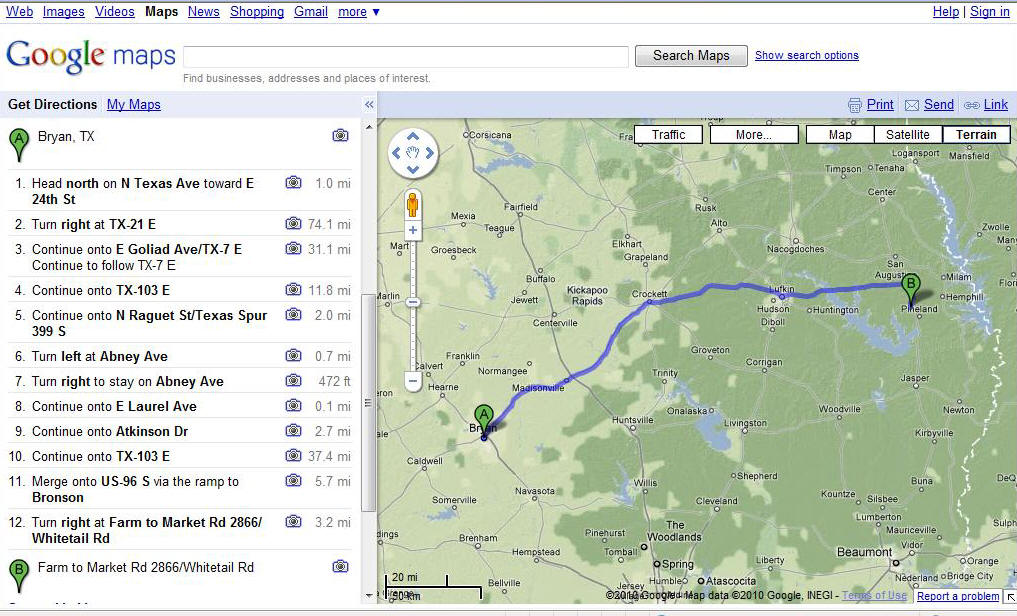Open the Videos tab

tap(115, 12)
